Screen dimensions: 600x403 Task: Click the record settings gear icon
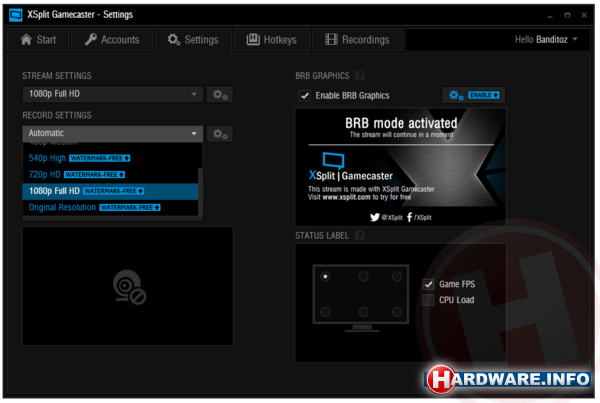point(220,134)
